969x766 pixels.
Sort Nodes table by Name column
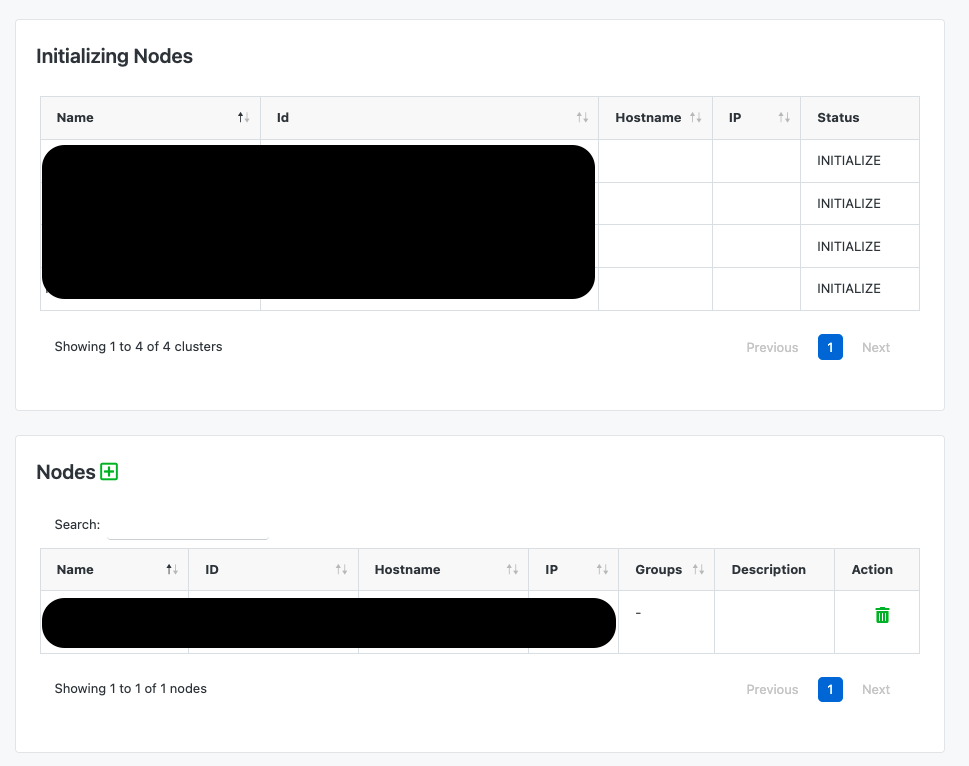tap(114, 570)
